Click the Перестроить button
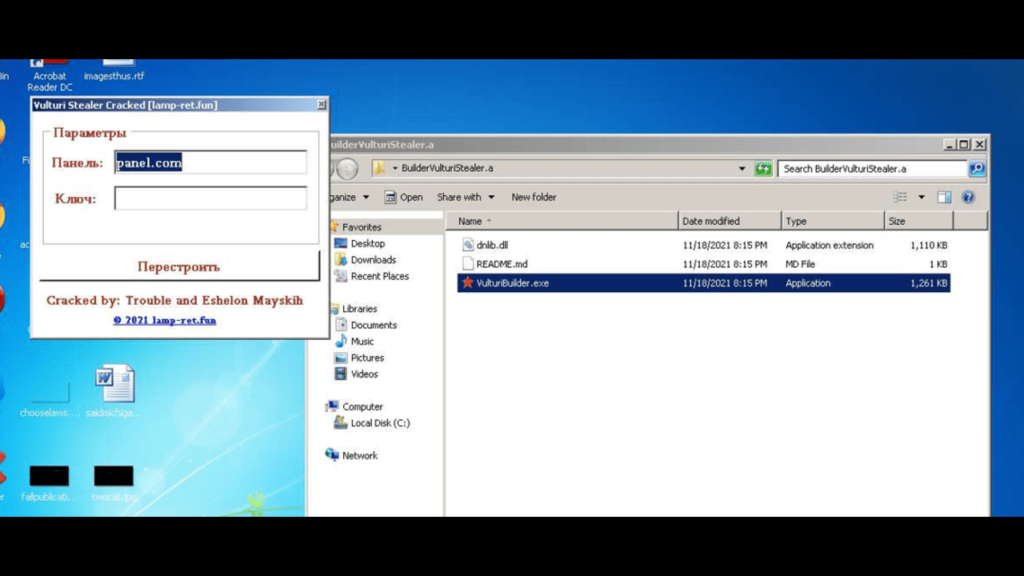This screenshot has height=576, width=1024. (180, 266)
